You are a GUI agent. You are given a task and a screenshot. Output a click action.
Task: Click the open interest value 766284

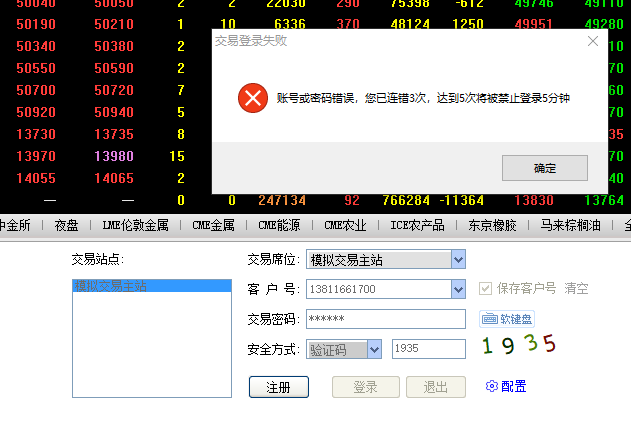(x=406, y=200)
